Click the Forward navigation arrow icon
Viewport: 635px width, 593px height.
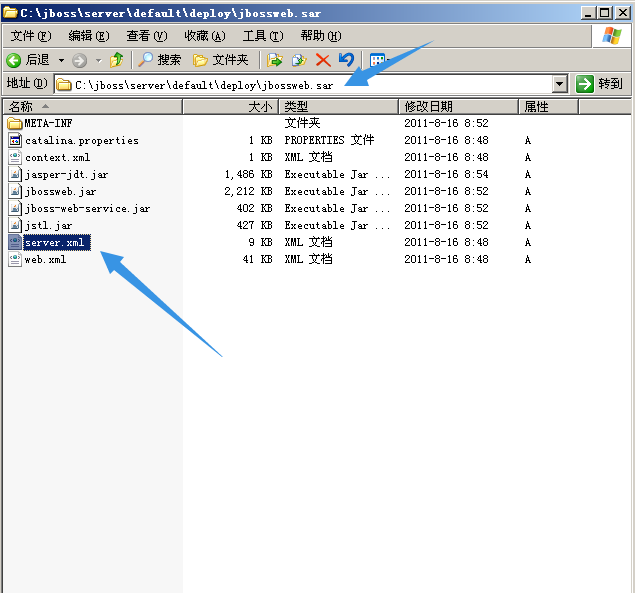(x=79, y=60)
